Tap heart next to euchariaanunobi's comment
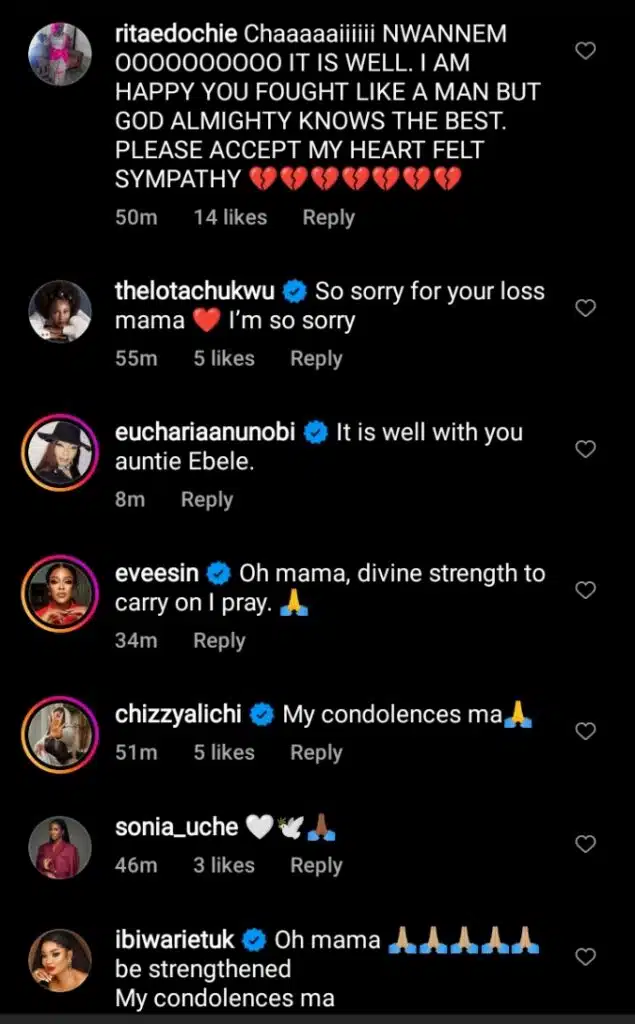 586,449
